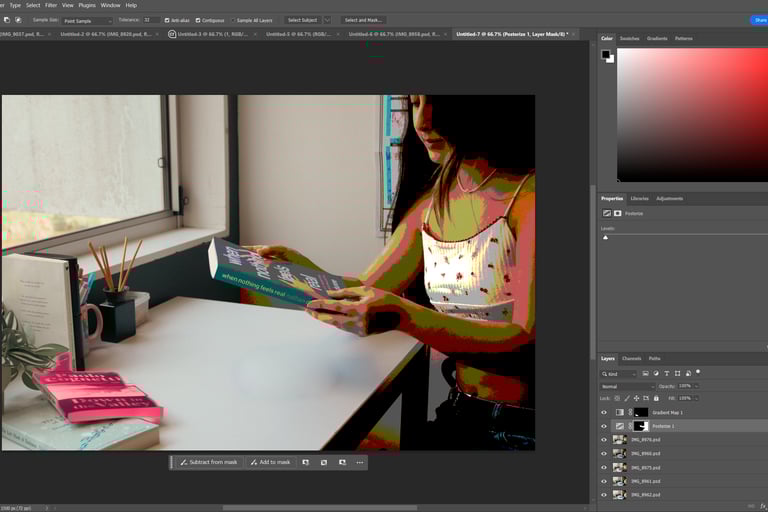Click the Select and Mask button
768x512 pixels.
pos(363,20)
